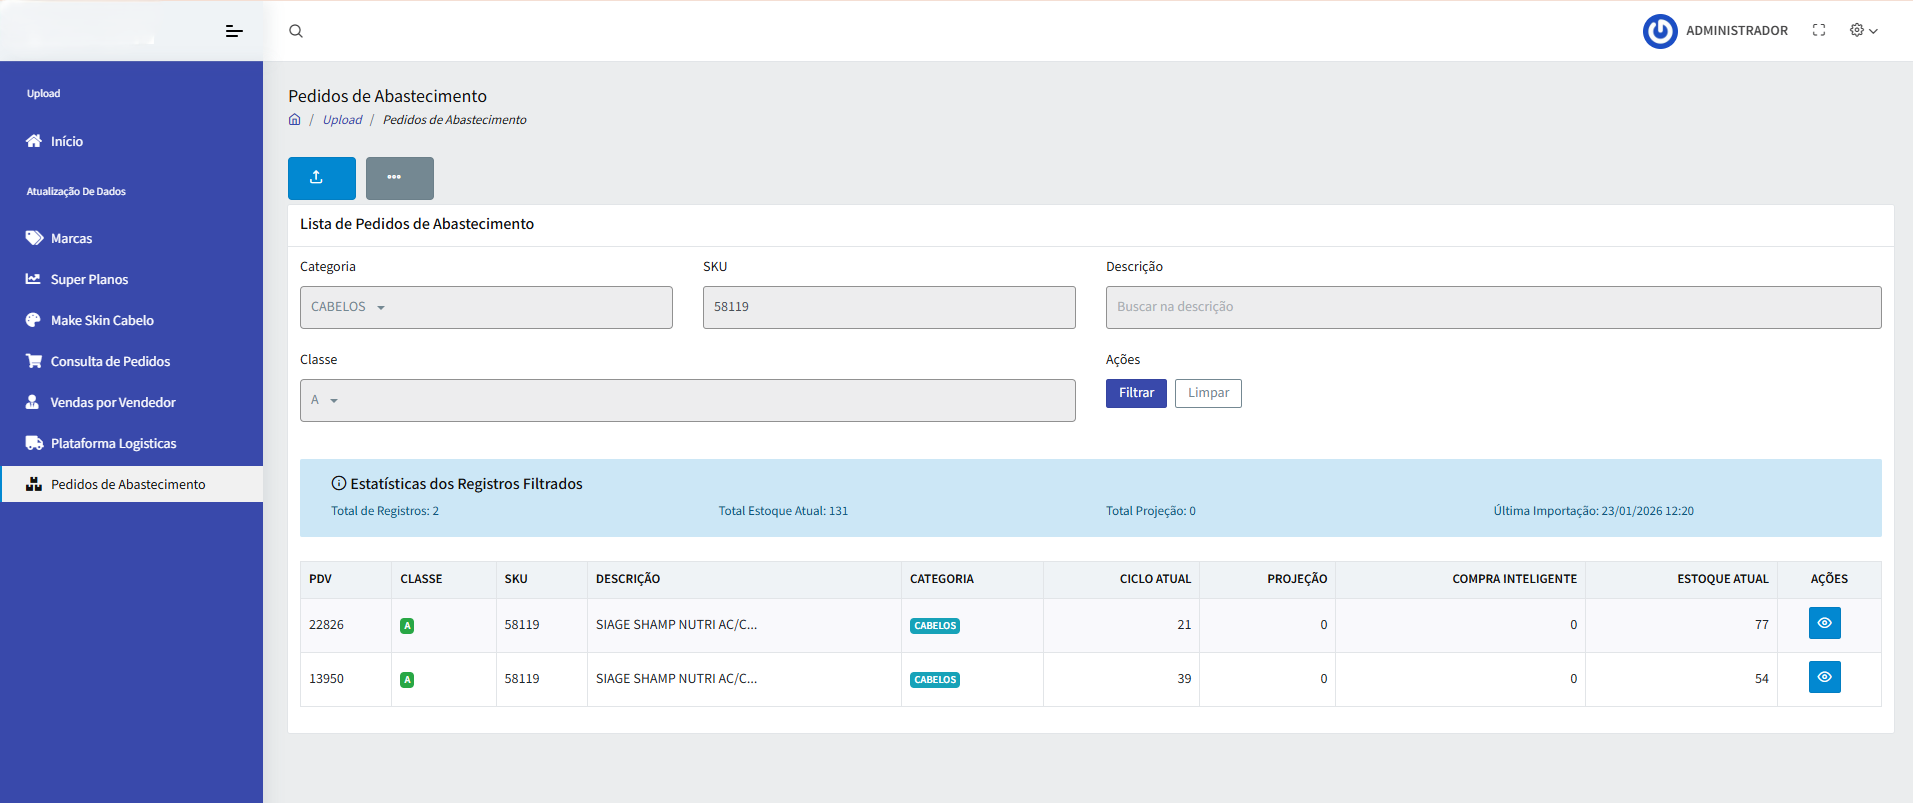Click estoque atual value 77
1913x803 pixels.
coord(1762,625)
